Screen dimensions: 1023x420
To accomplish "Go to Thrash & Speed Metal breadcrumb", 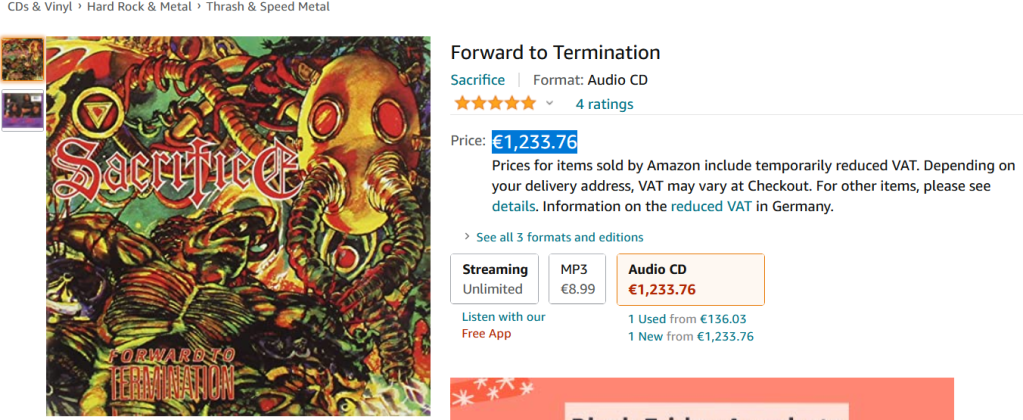I will [x=268, y=7].
